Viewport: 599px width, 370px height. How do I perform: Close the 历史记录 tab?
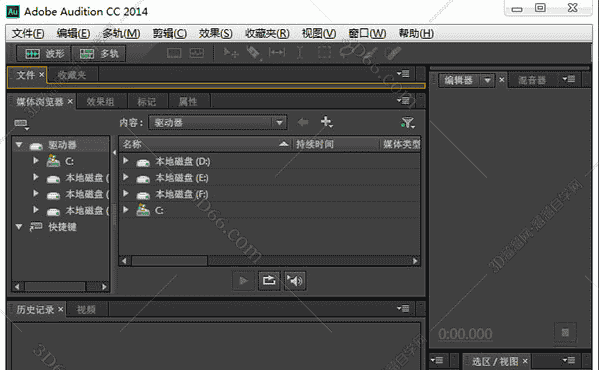click(60, 309)
